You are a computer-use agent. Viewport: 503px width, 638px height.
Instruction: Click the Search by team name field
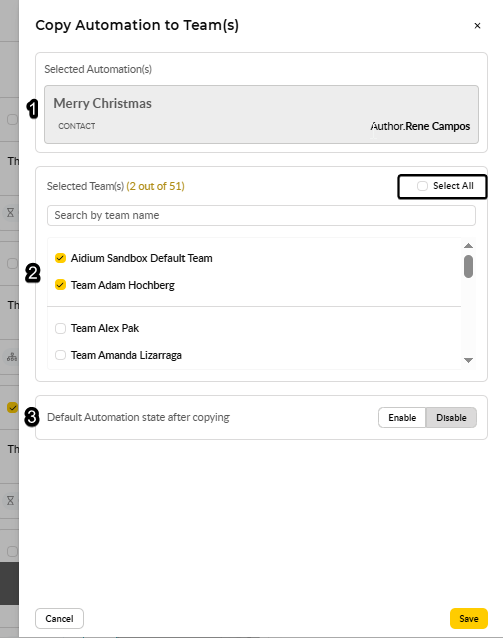tap(261, 215)
